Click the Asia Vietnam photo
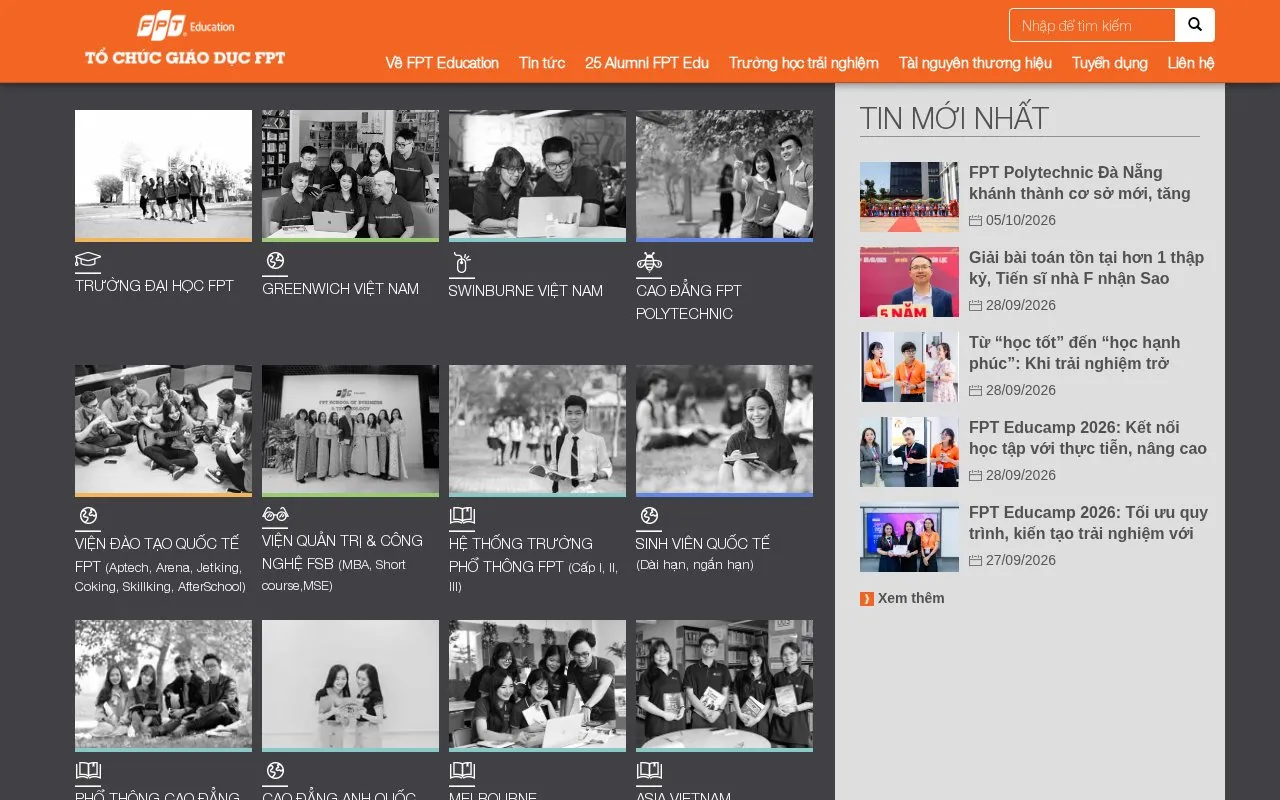Image resolution: width=1280 pixels, height=800 pixels. tap(724, 686)
